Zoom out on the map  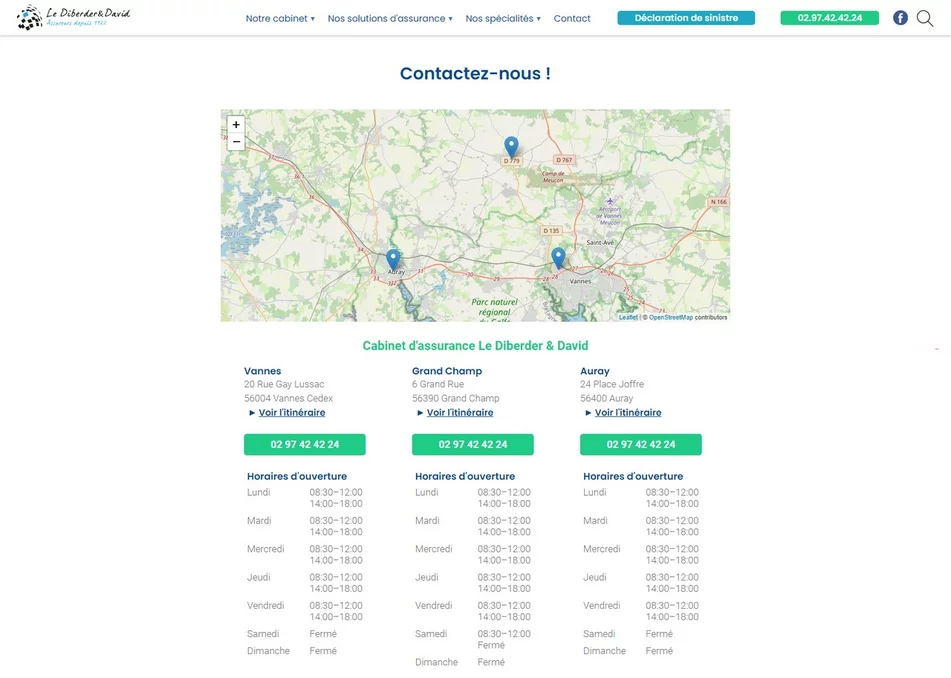pyautogui.click(x=236, y=142)
